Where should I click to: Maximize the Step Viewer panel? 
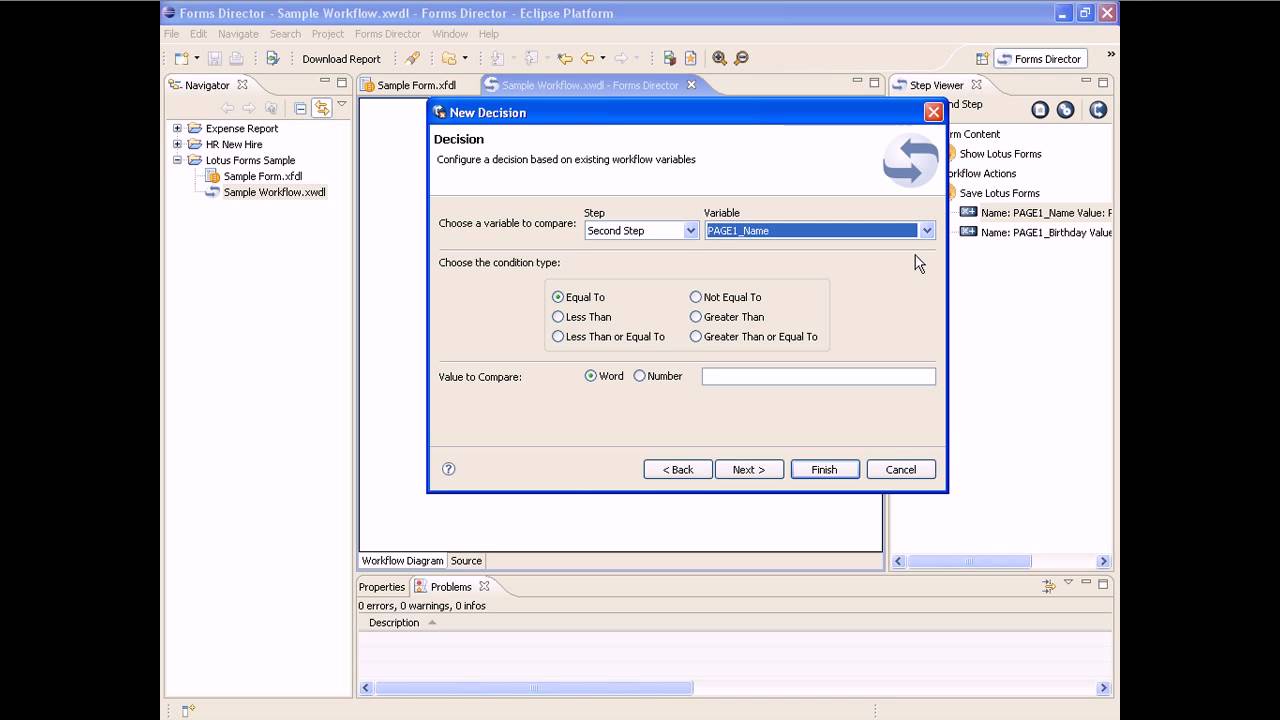point(1103,82)
